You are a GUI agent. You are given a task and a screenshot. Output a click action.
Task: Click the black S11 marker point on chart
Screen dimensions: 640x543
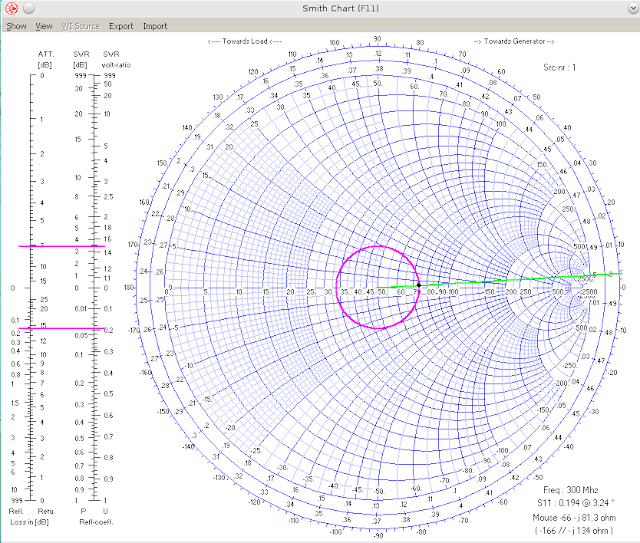pos(419,285)
